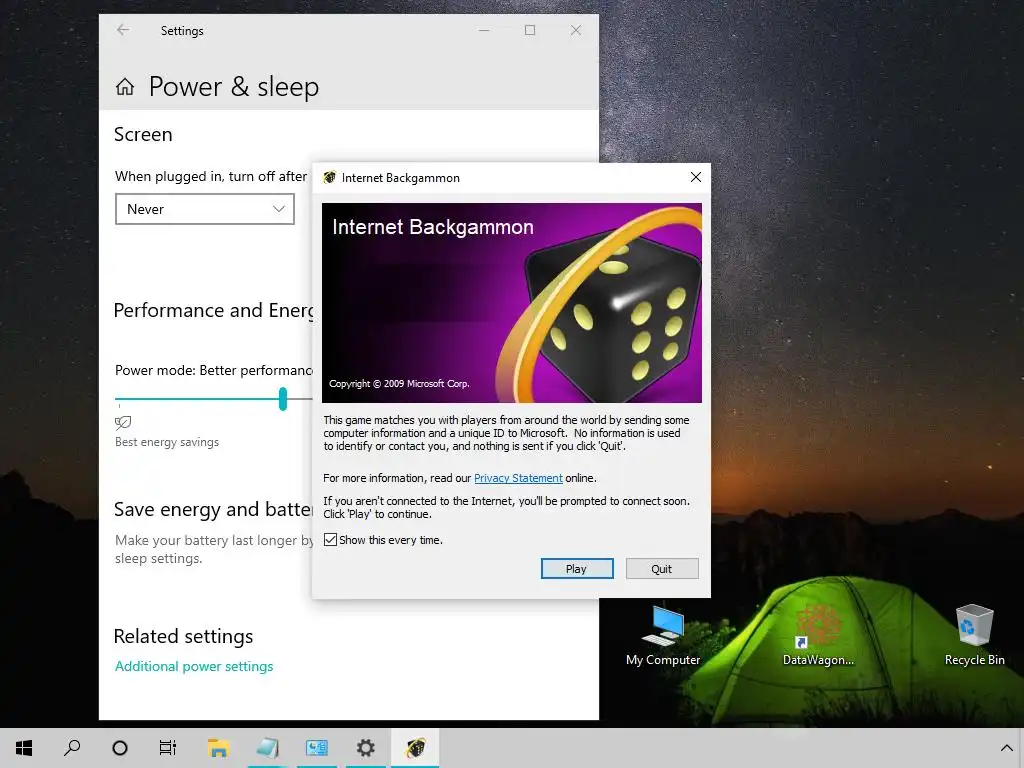Click the Screen section heading
Screen dimensions: 1024x768
coord(143,135)
